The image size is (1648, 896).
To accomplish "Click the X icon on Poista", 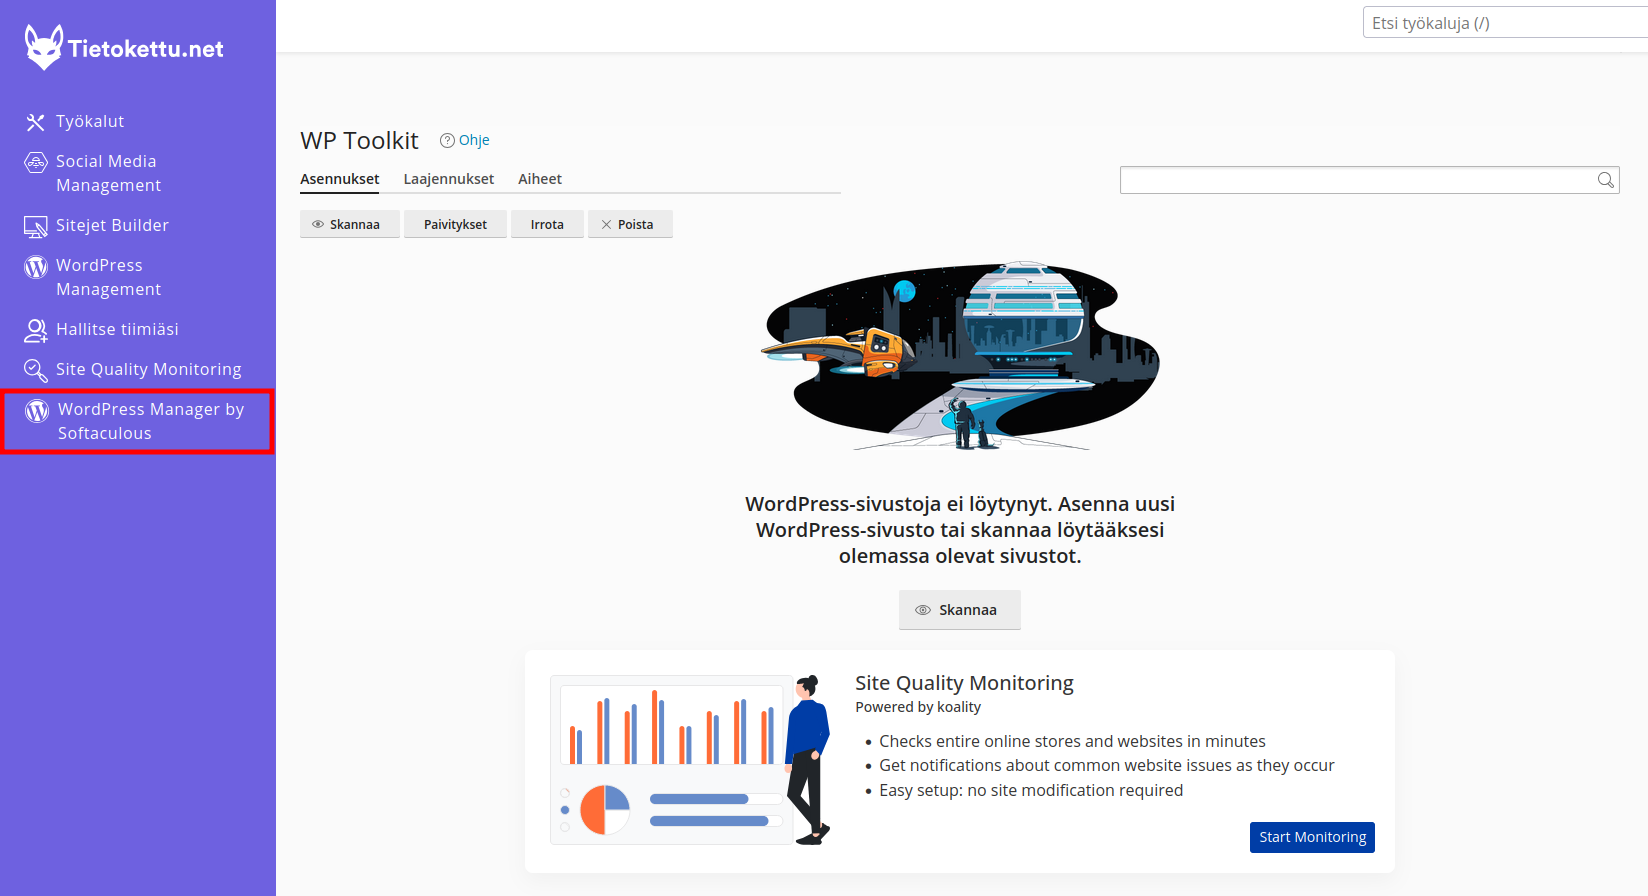I will point(606,224).
